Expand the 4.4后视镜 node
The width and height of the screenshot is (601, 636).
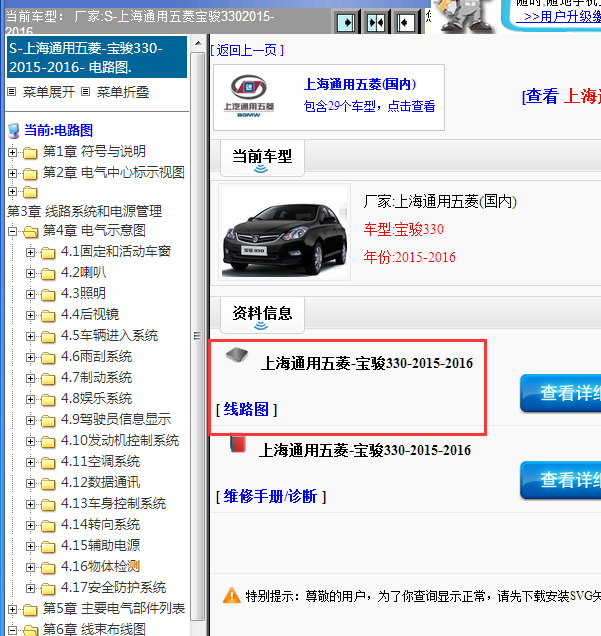[x=30, y=316]
